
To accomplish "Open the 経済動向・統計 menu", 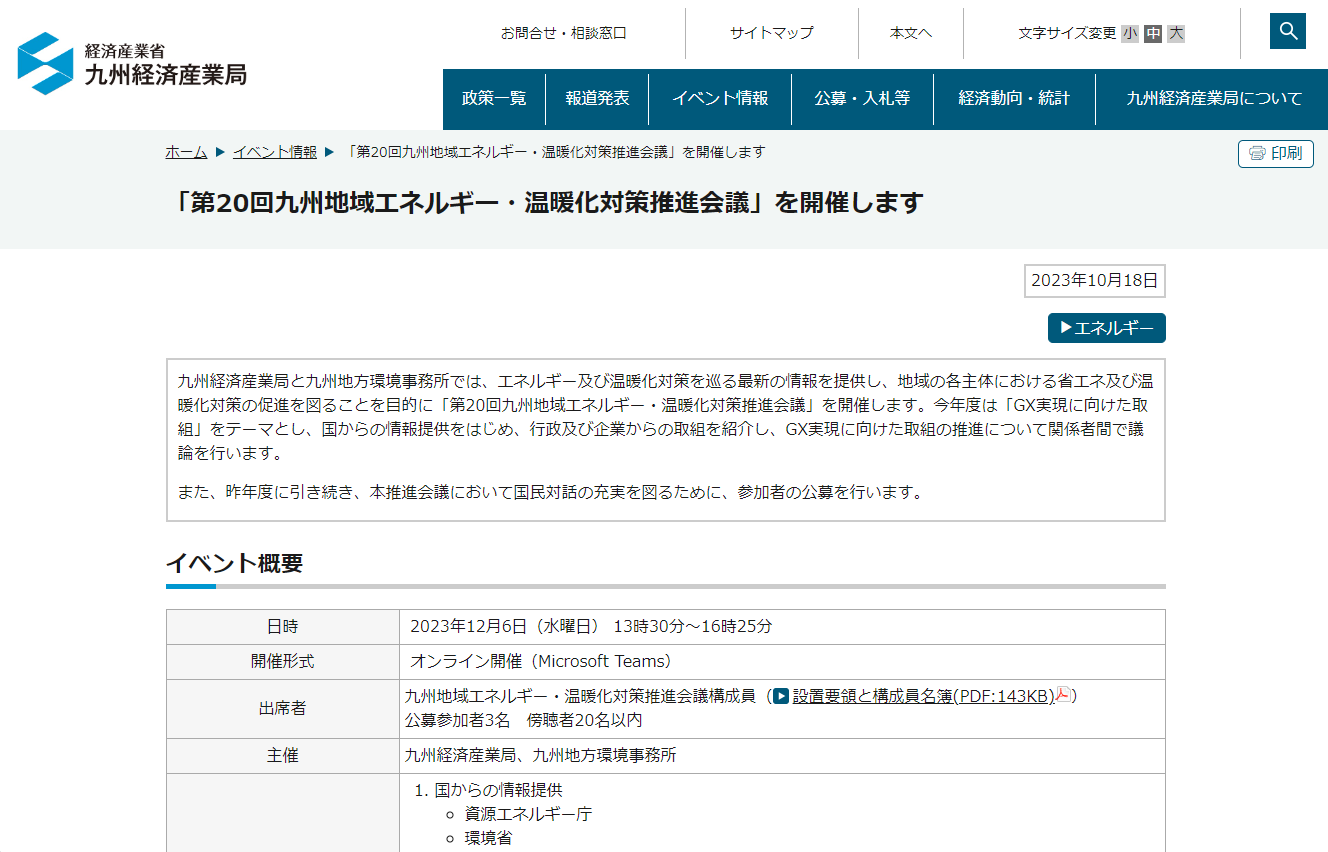I will [x=1014, y=98].
